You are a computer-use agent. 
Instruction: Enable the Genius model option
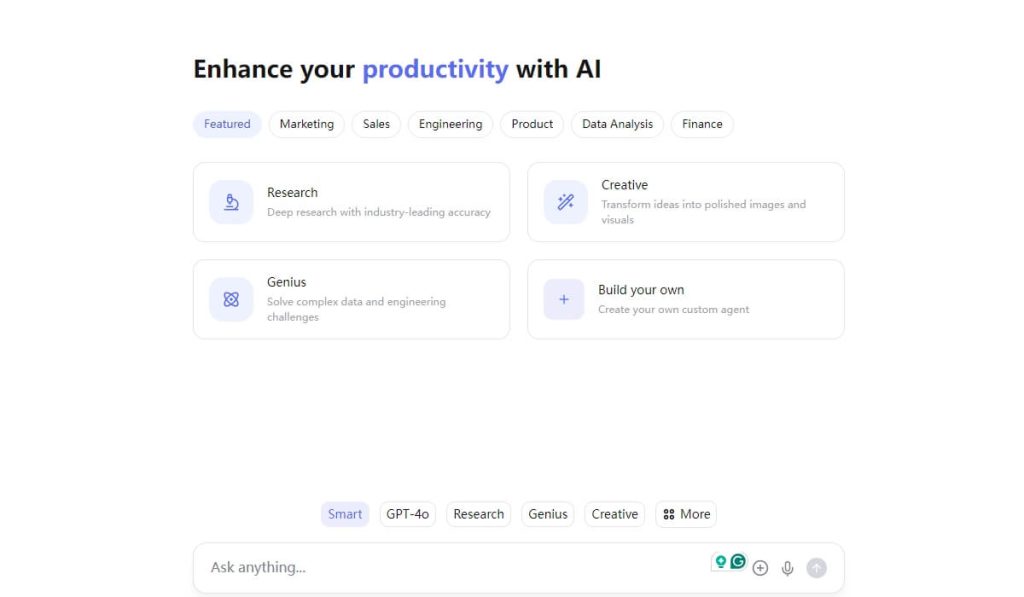point(547,513)
